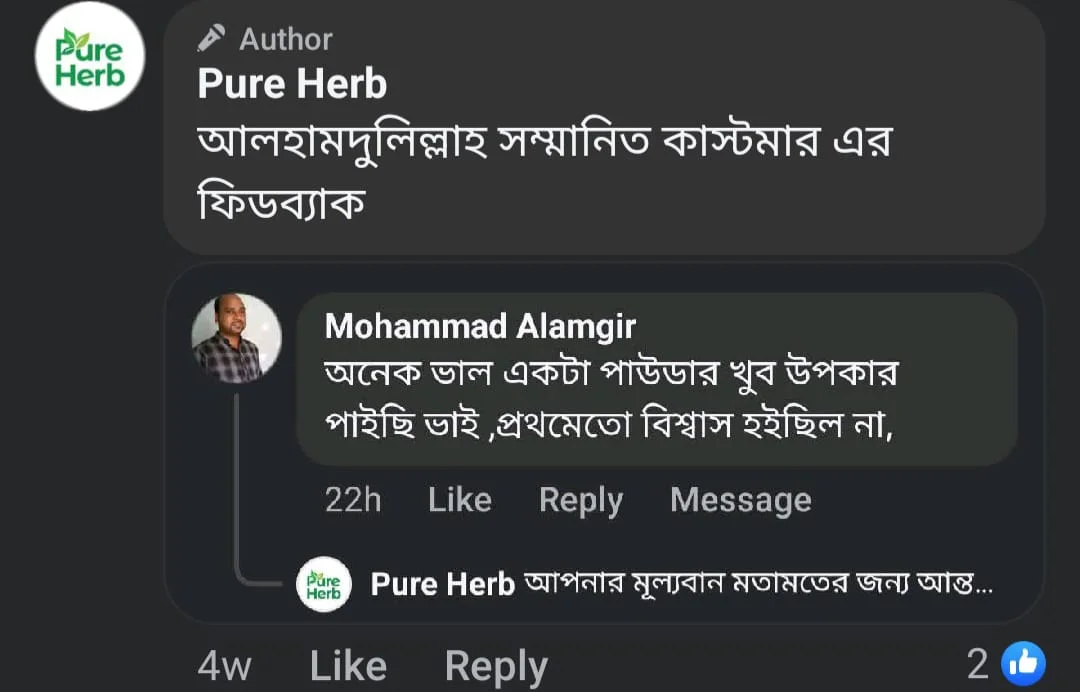Message Mohammad Alamgir from his comment
1080x692 pixels.
click(740, 500)
